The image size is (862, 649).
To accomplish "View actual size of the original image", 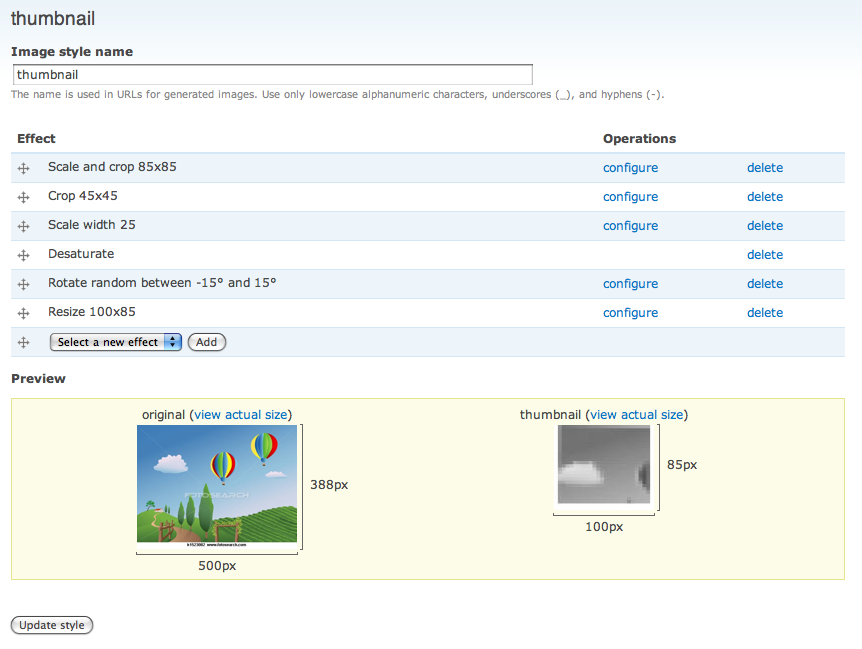I will [x=242, y=414].
